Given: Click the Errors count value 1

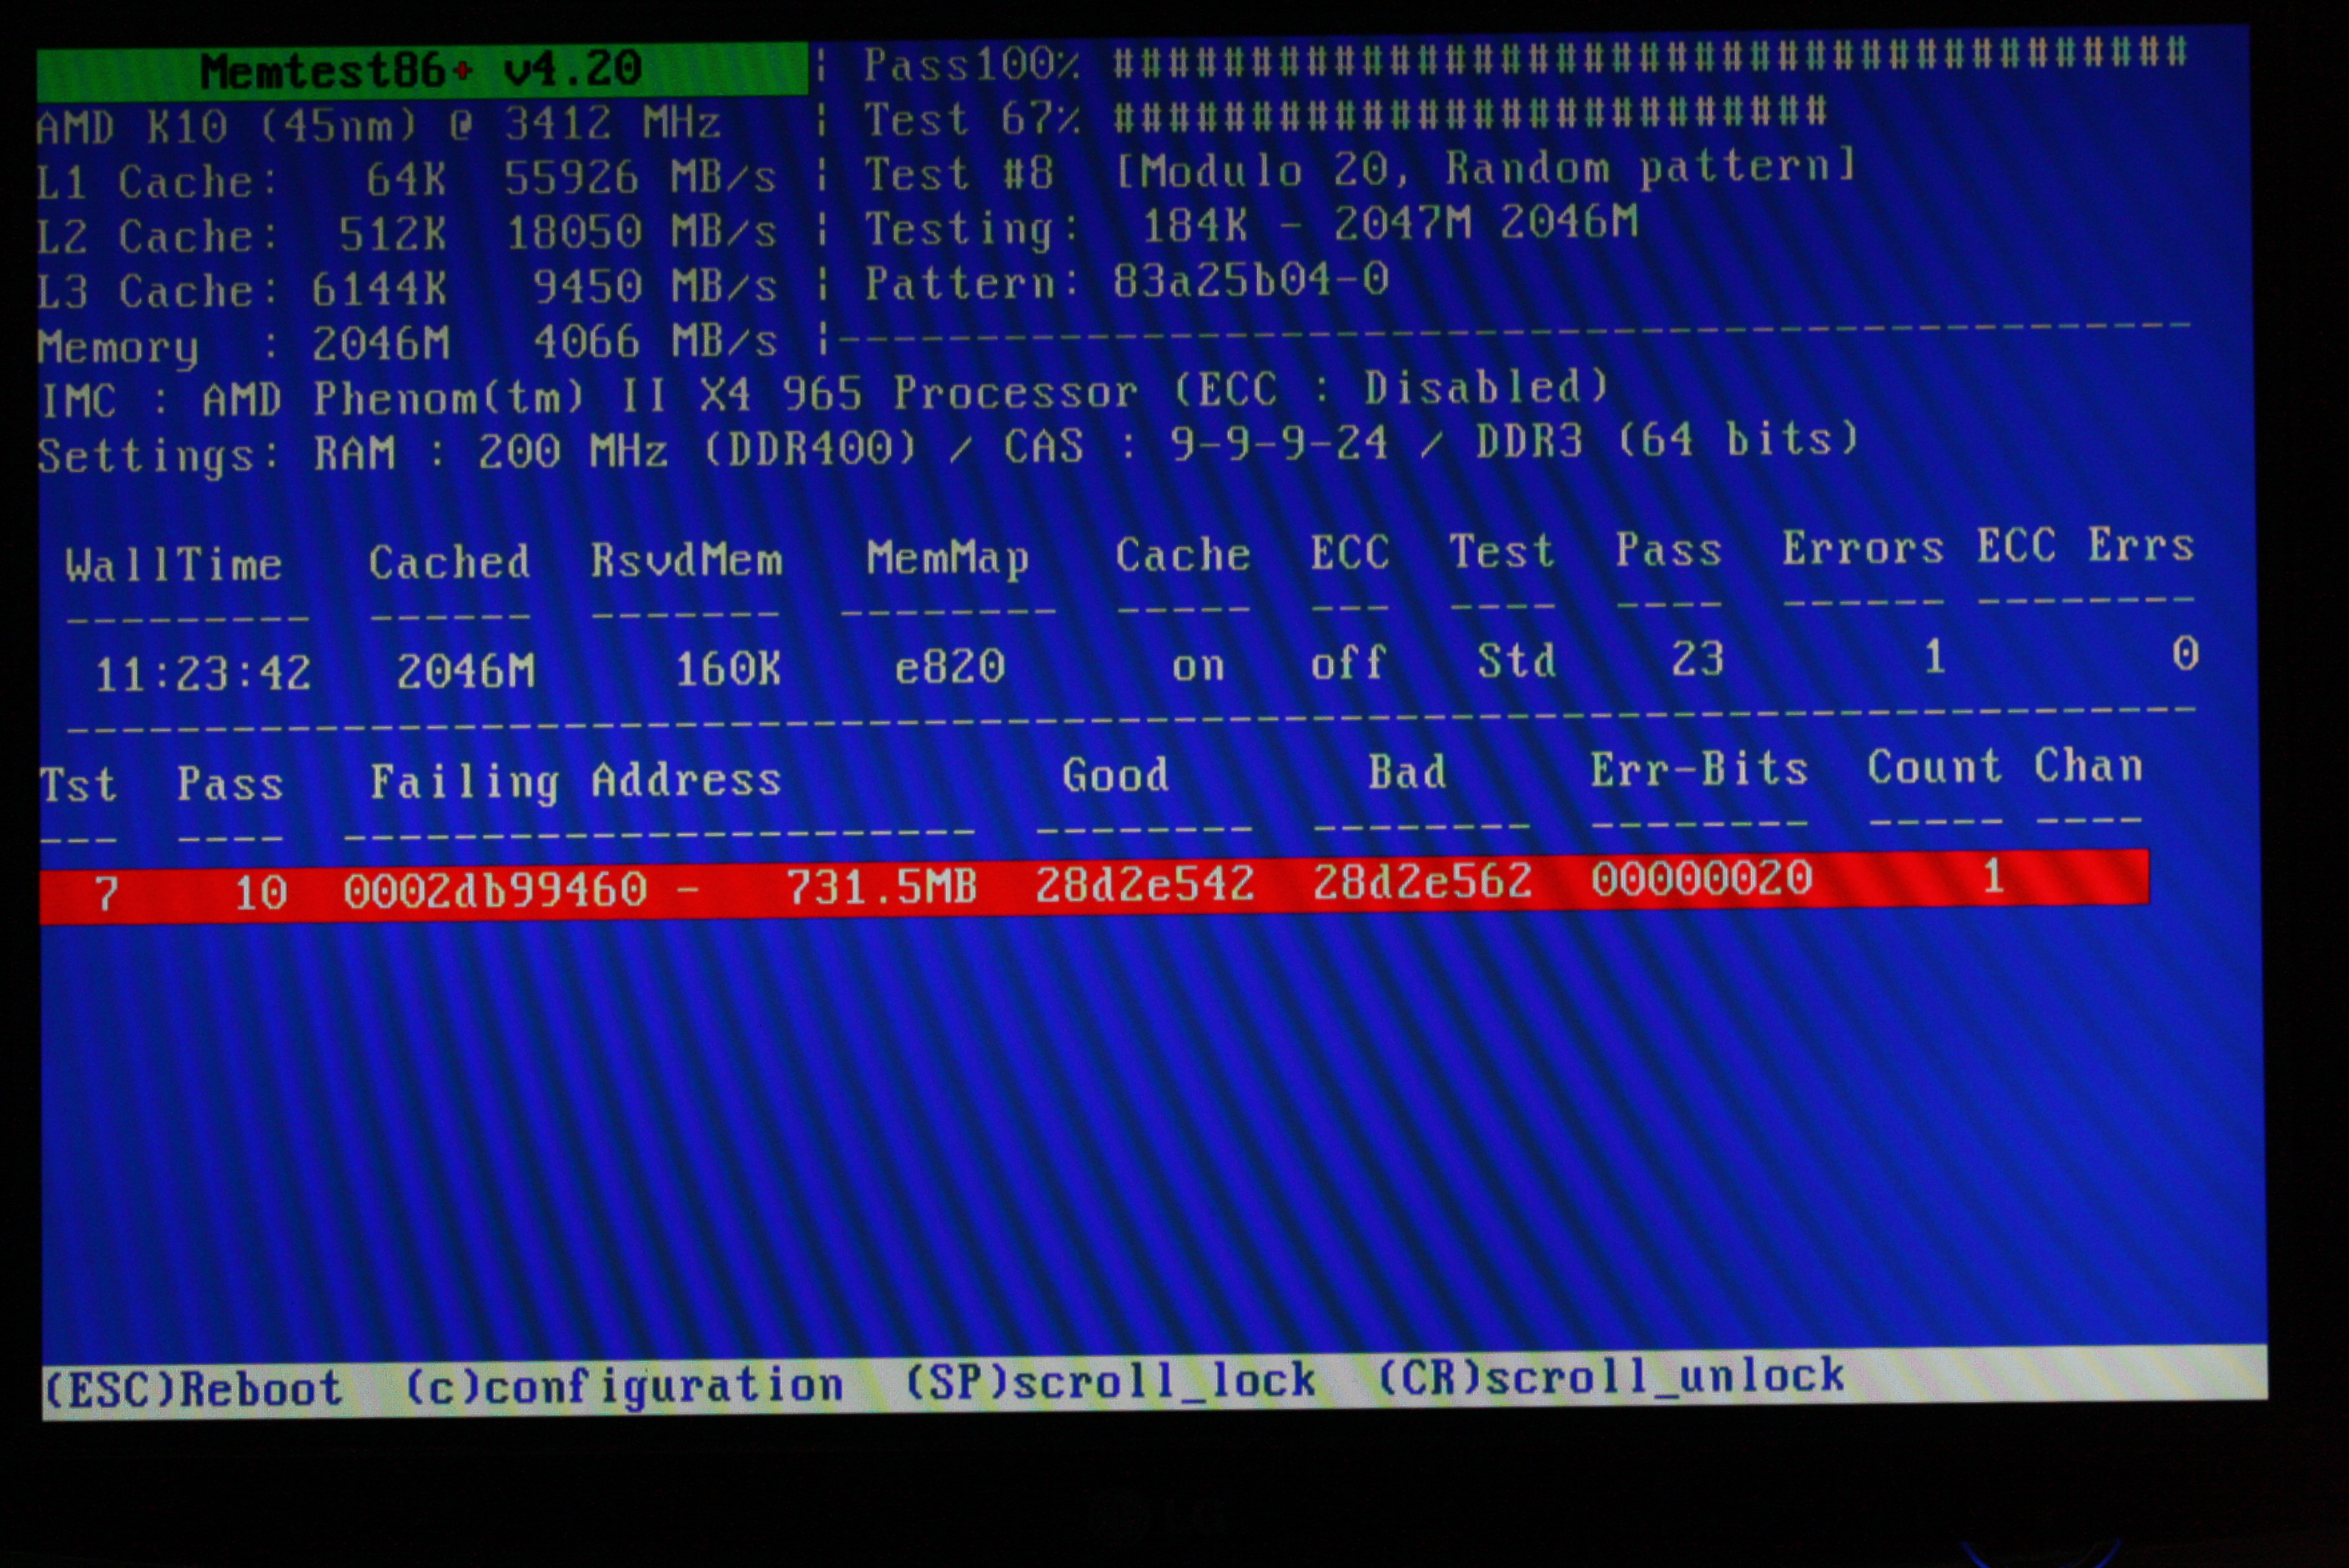Looking at the screenshot, I should point(1935,656).
